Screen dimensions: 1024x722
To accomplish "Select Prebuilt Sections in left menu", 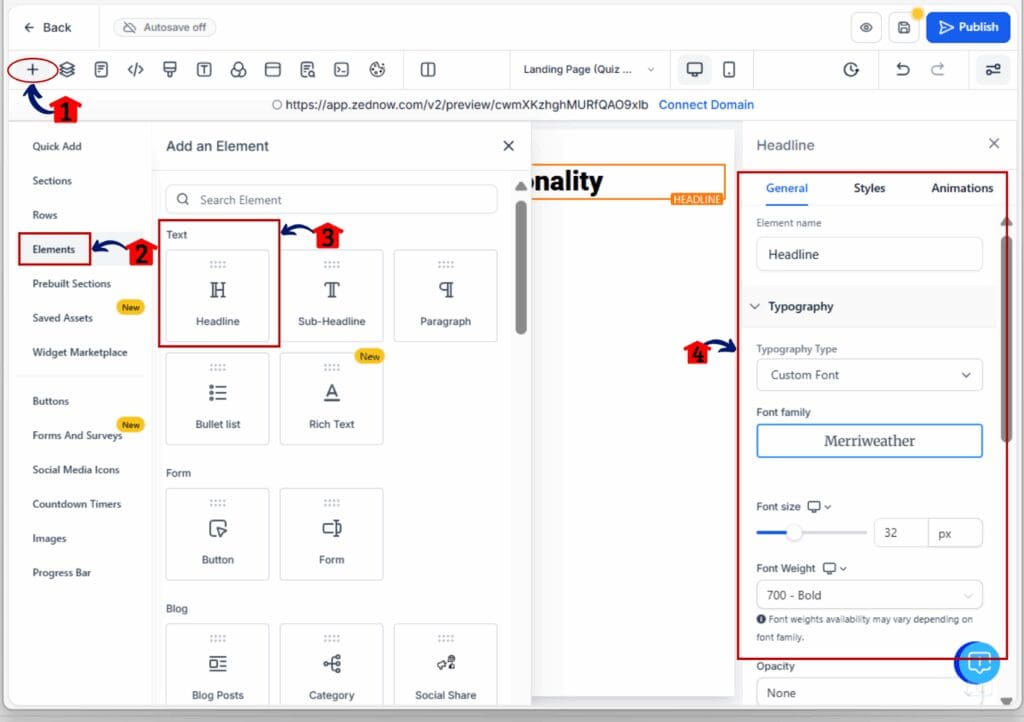I will coord(71,284).
